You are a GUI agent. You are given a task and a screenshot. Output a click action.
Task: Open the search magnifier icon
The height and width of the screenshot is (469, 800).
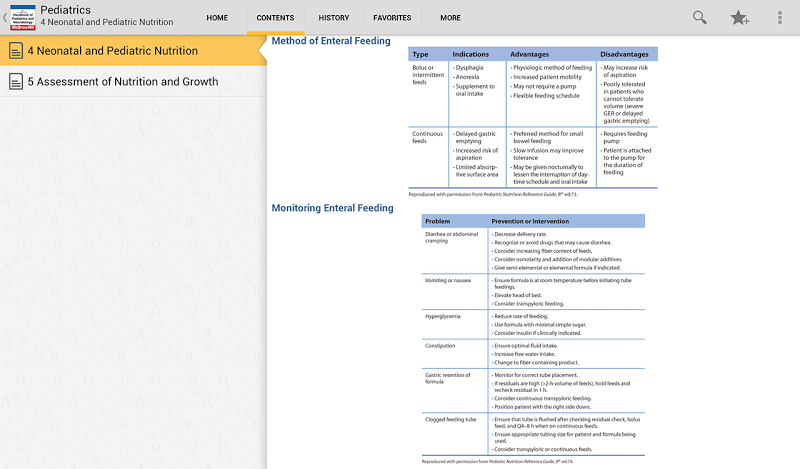pos(699,17)
